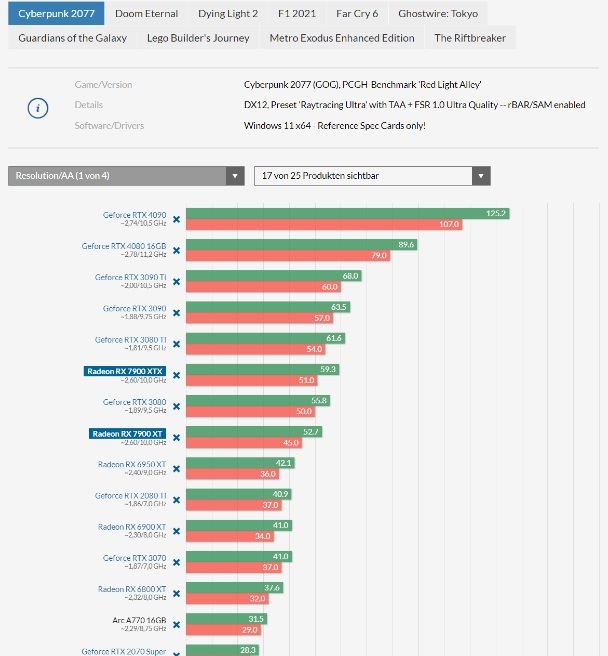Click the X icon beside Geforce RTX 3090
608x656 pixels.
[177, 313]
